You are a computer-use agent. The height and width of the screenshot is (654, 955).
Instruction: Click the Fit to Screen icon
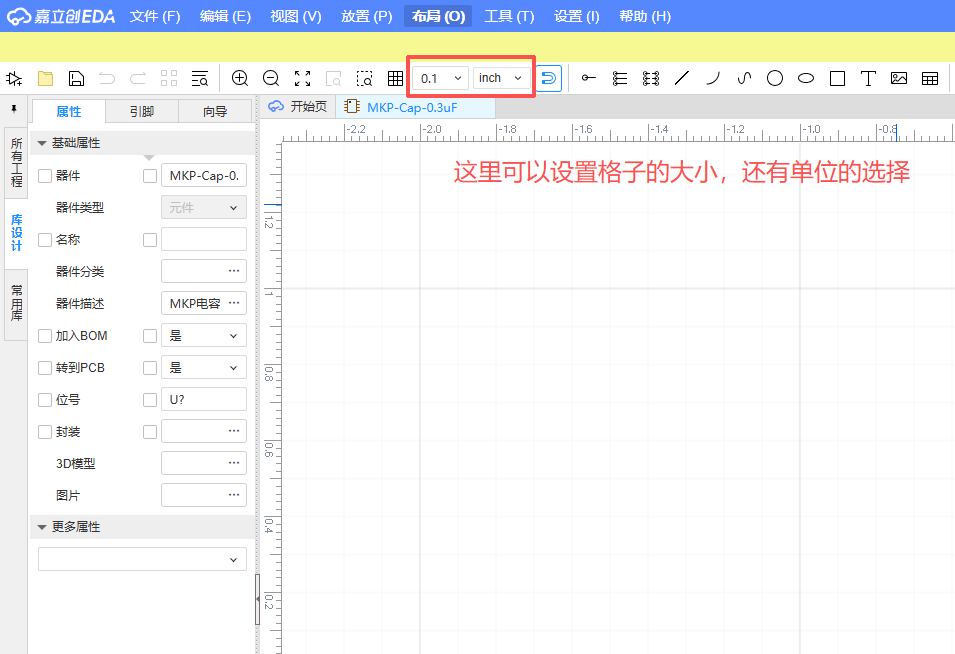tap(303, 77)
